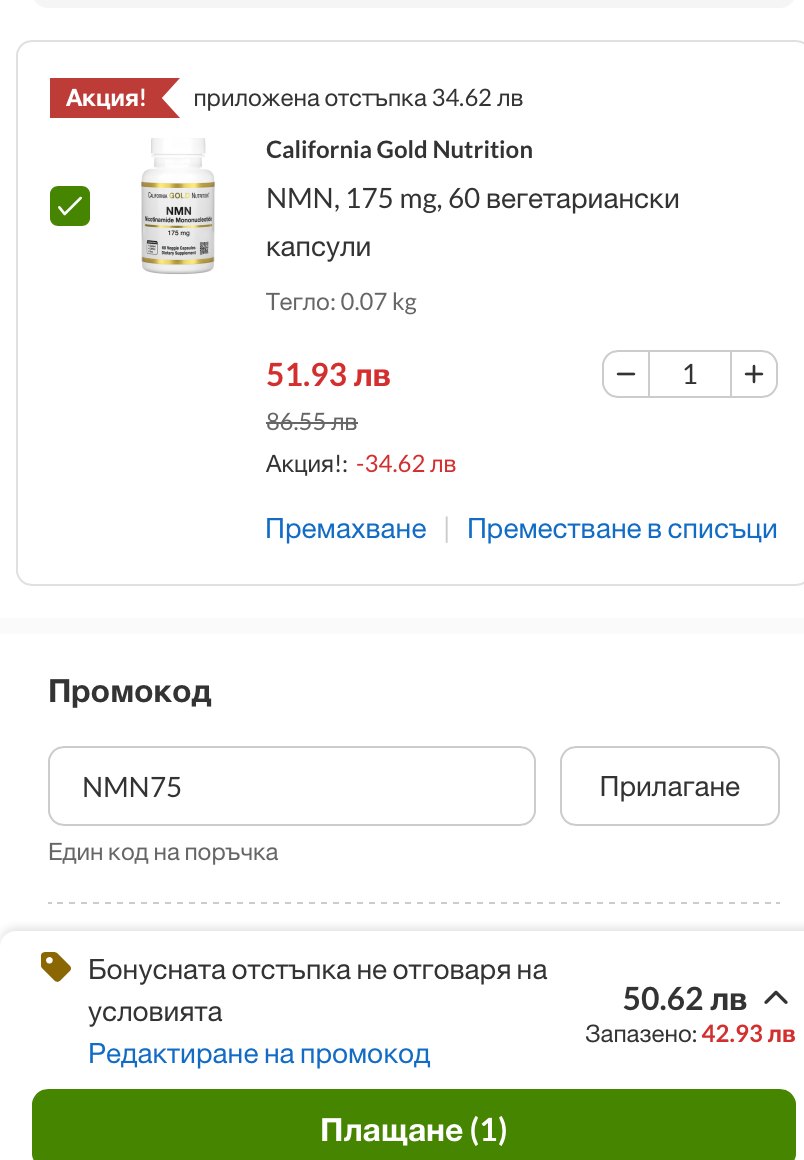The height and width of the screenshot is (1160, 804).
Task: Click the red Акция! badge
Action: 108,98
